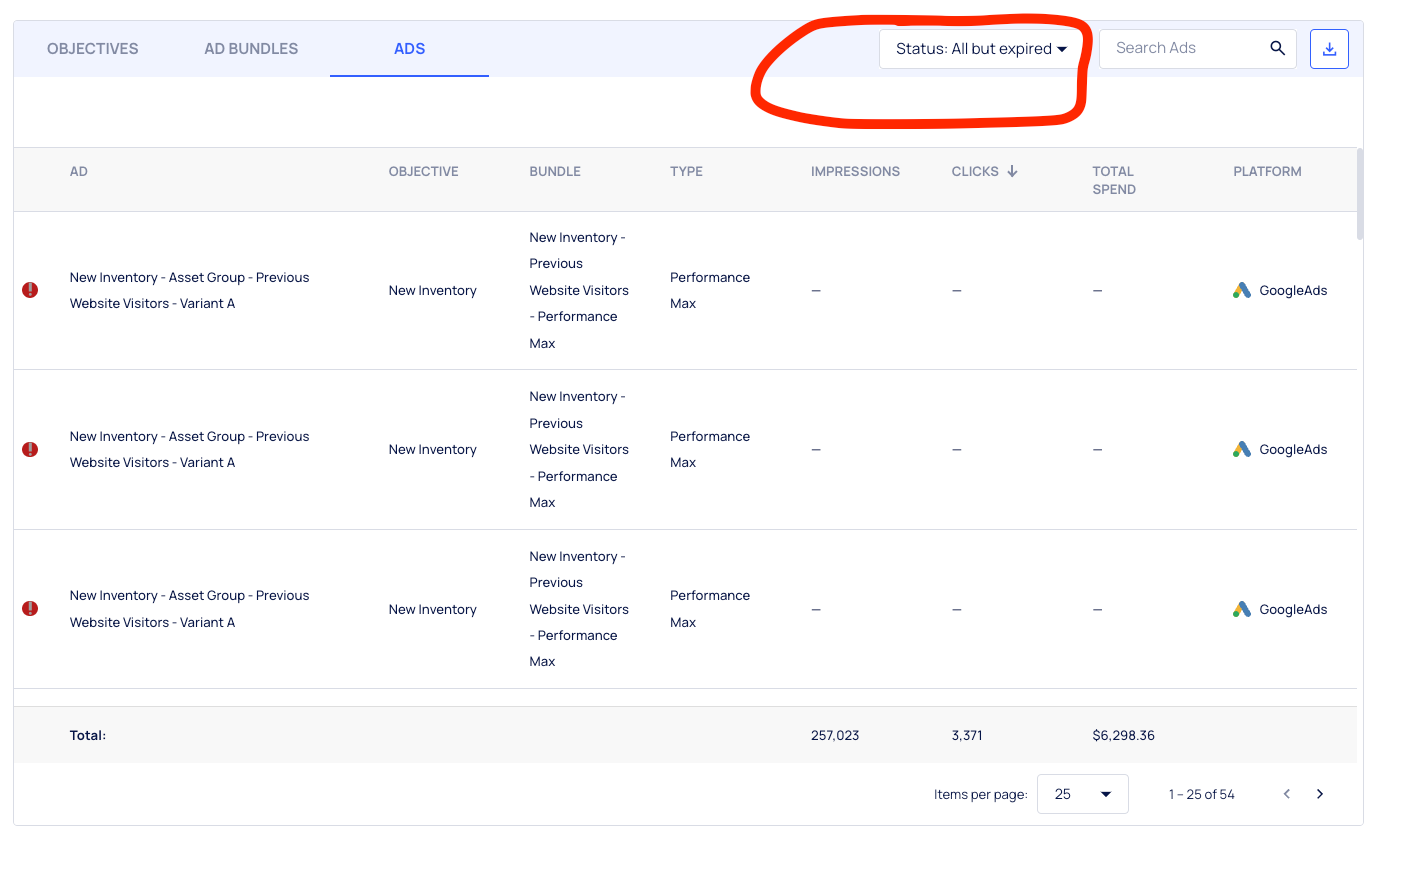Screen dimensions: 1405x884
Task: Click the search magnifier icon
Action: pyautogui.click(x=1277, y=48)
